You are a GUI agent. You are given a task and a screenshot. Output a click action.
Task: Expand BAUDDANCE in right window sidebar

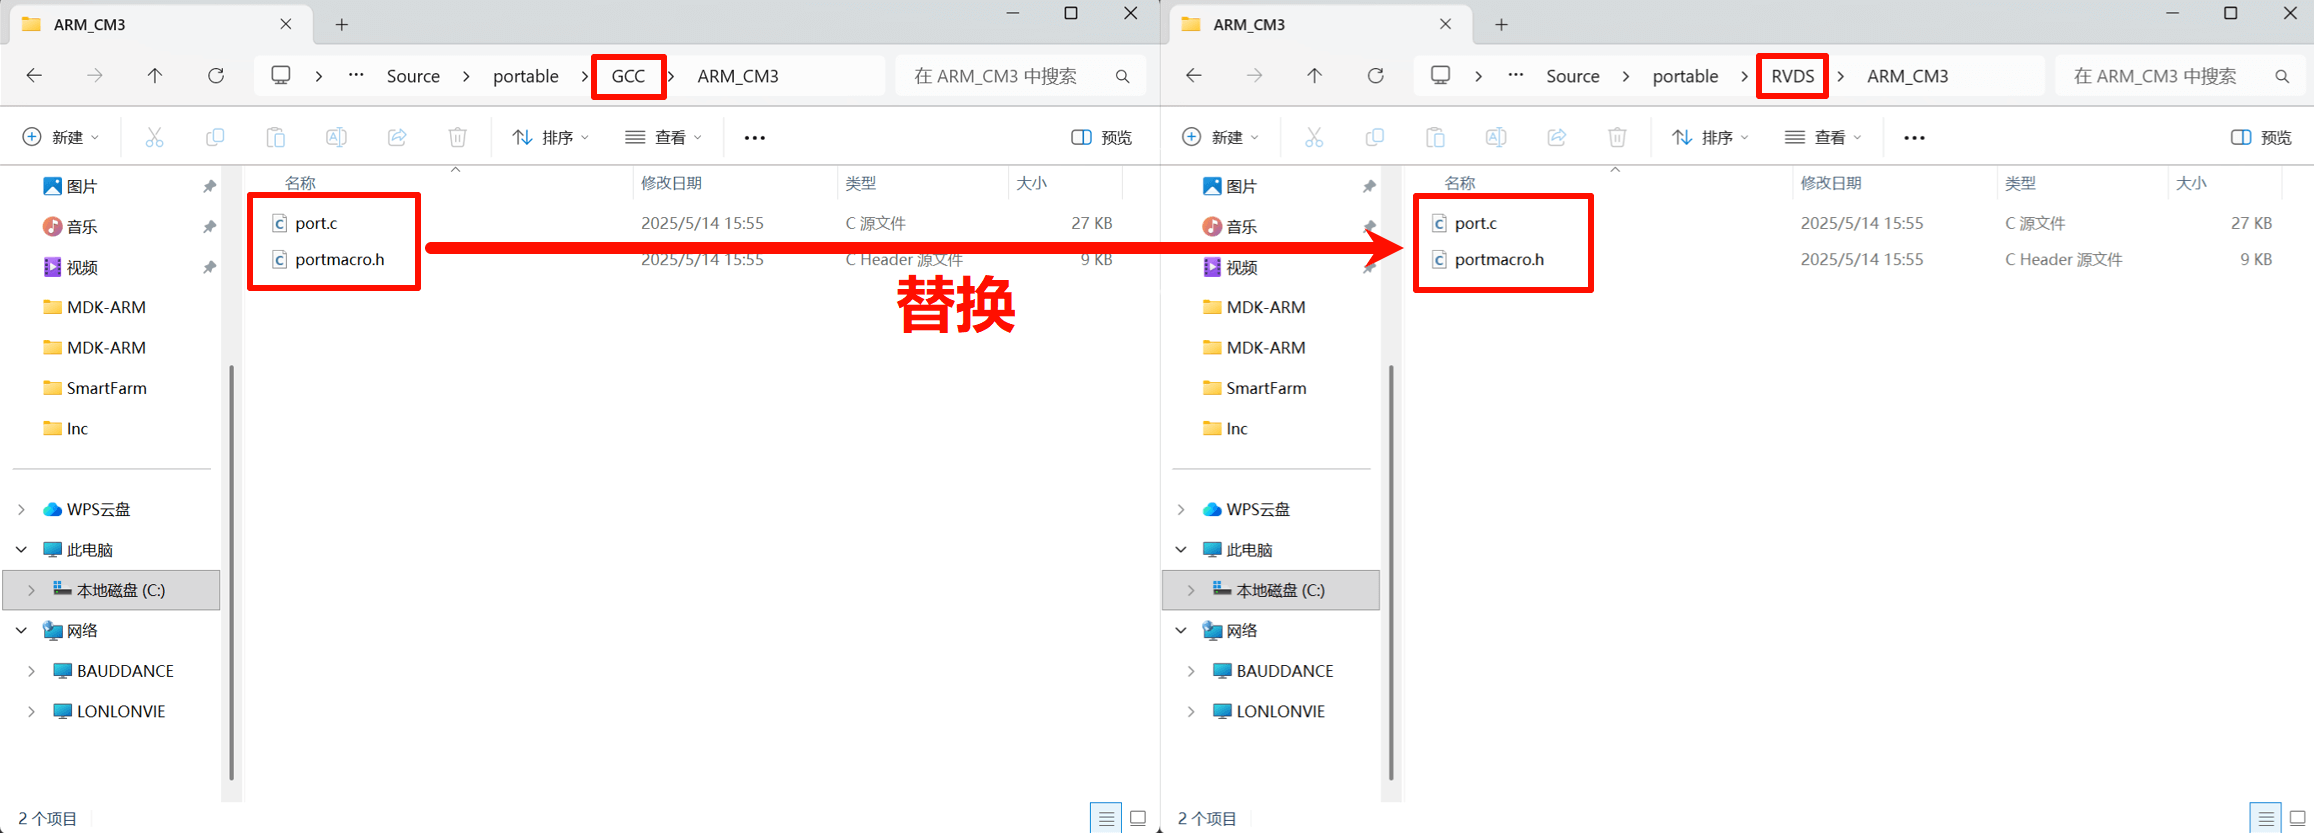1191,671
